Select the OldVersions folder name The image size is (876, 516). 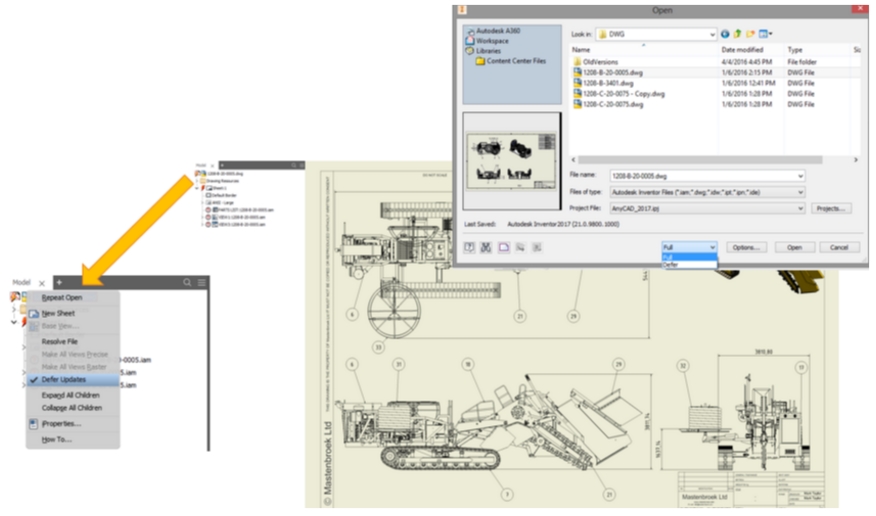pos(601,62)
